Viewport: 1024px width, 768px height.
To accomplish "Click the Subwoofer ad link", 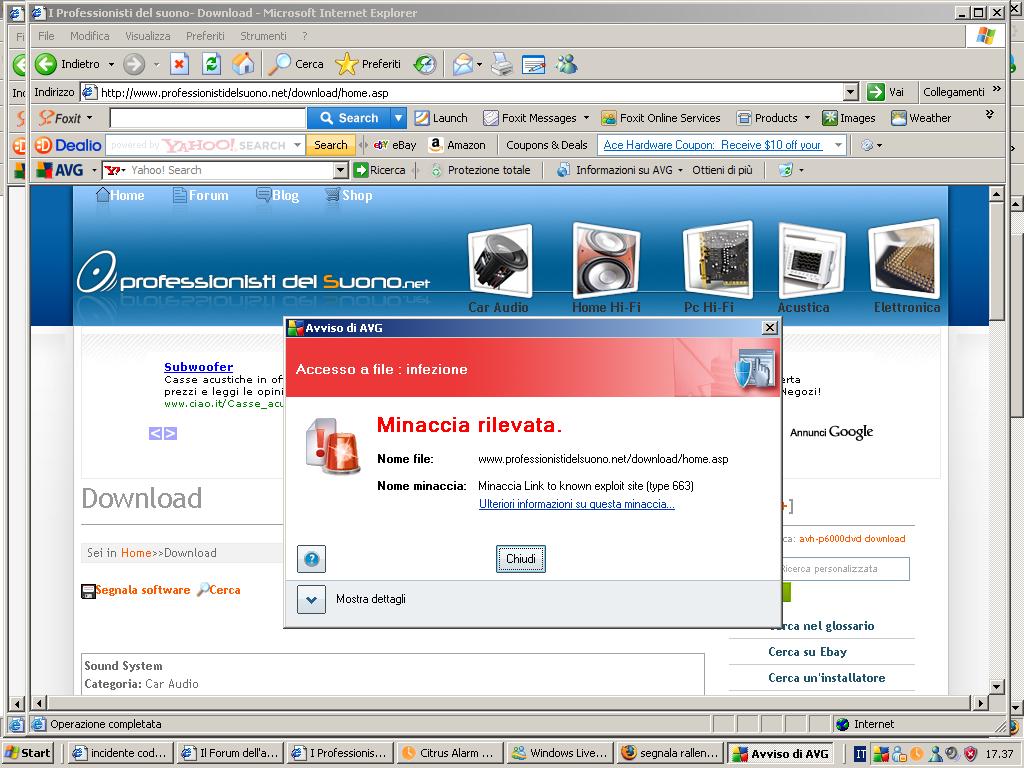I will (x=199, y=367).
